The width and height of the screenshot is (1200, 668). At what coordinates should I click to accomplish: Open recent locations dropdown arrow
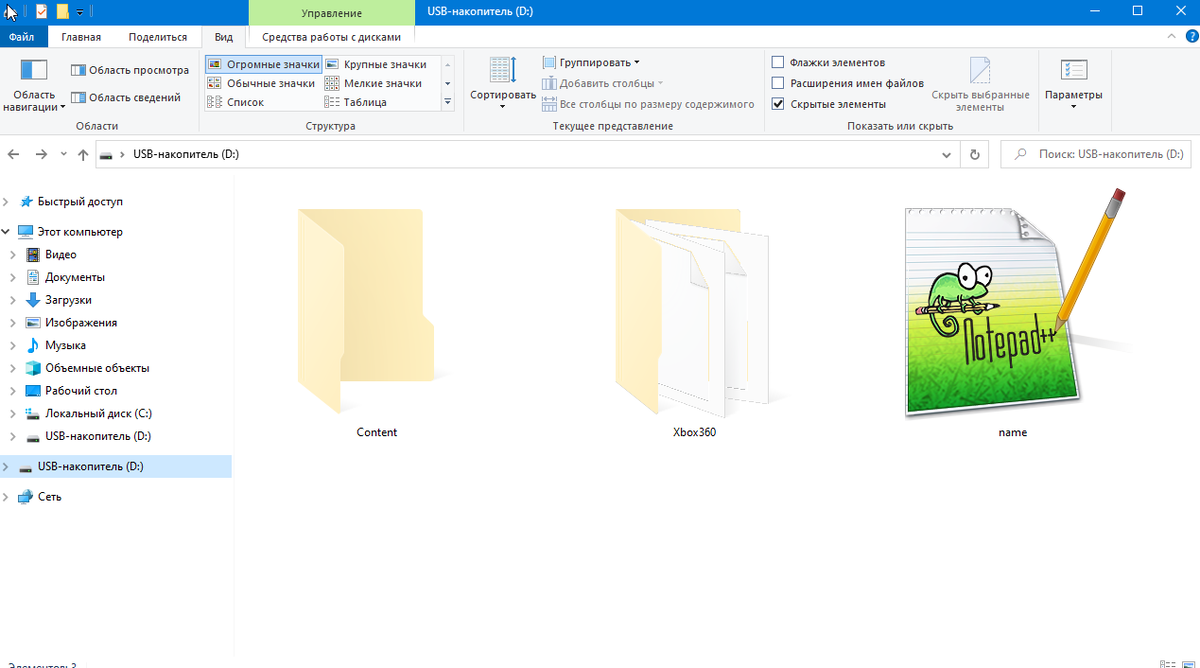tap(64, 155)
